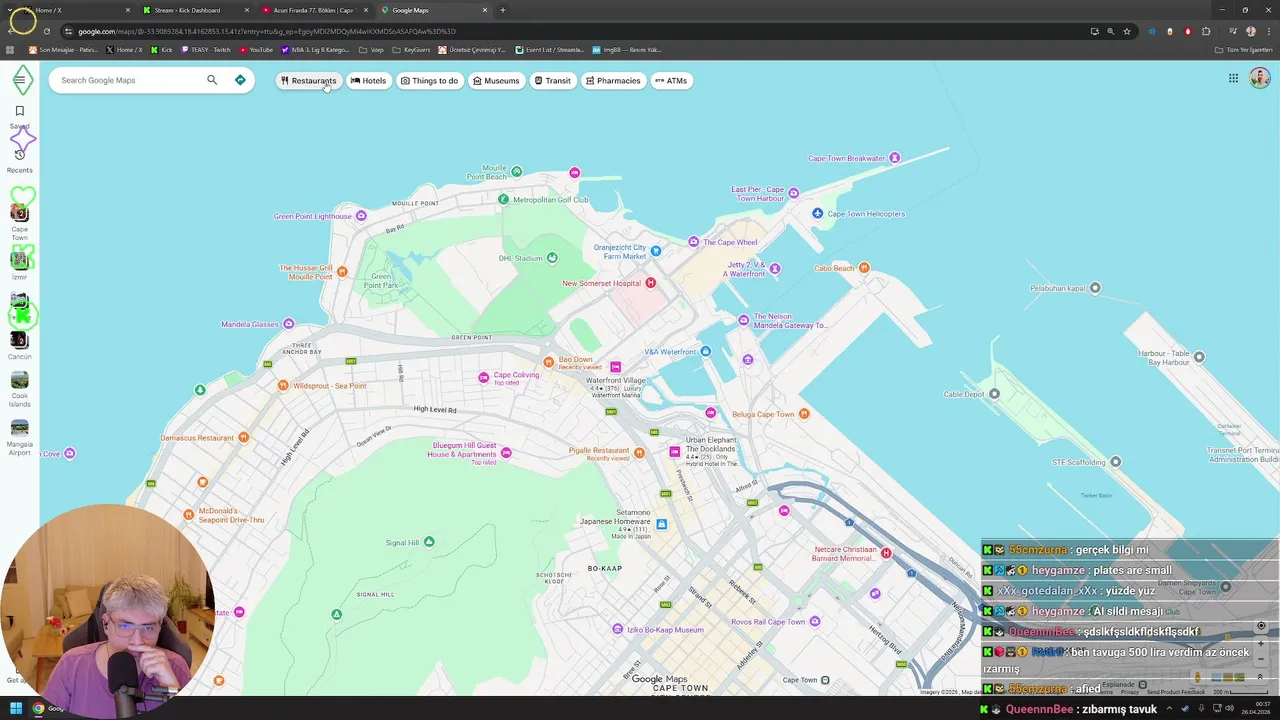This screenshot has height=720, width=1280.
Task: Open Directions via blue arrow icon
Action: [240, 80]
